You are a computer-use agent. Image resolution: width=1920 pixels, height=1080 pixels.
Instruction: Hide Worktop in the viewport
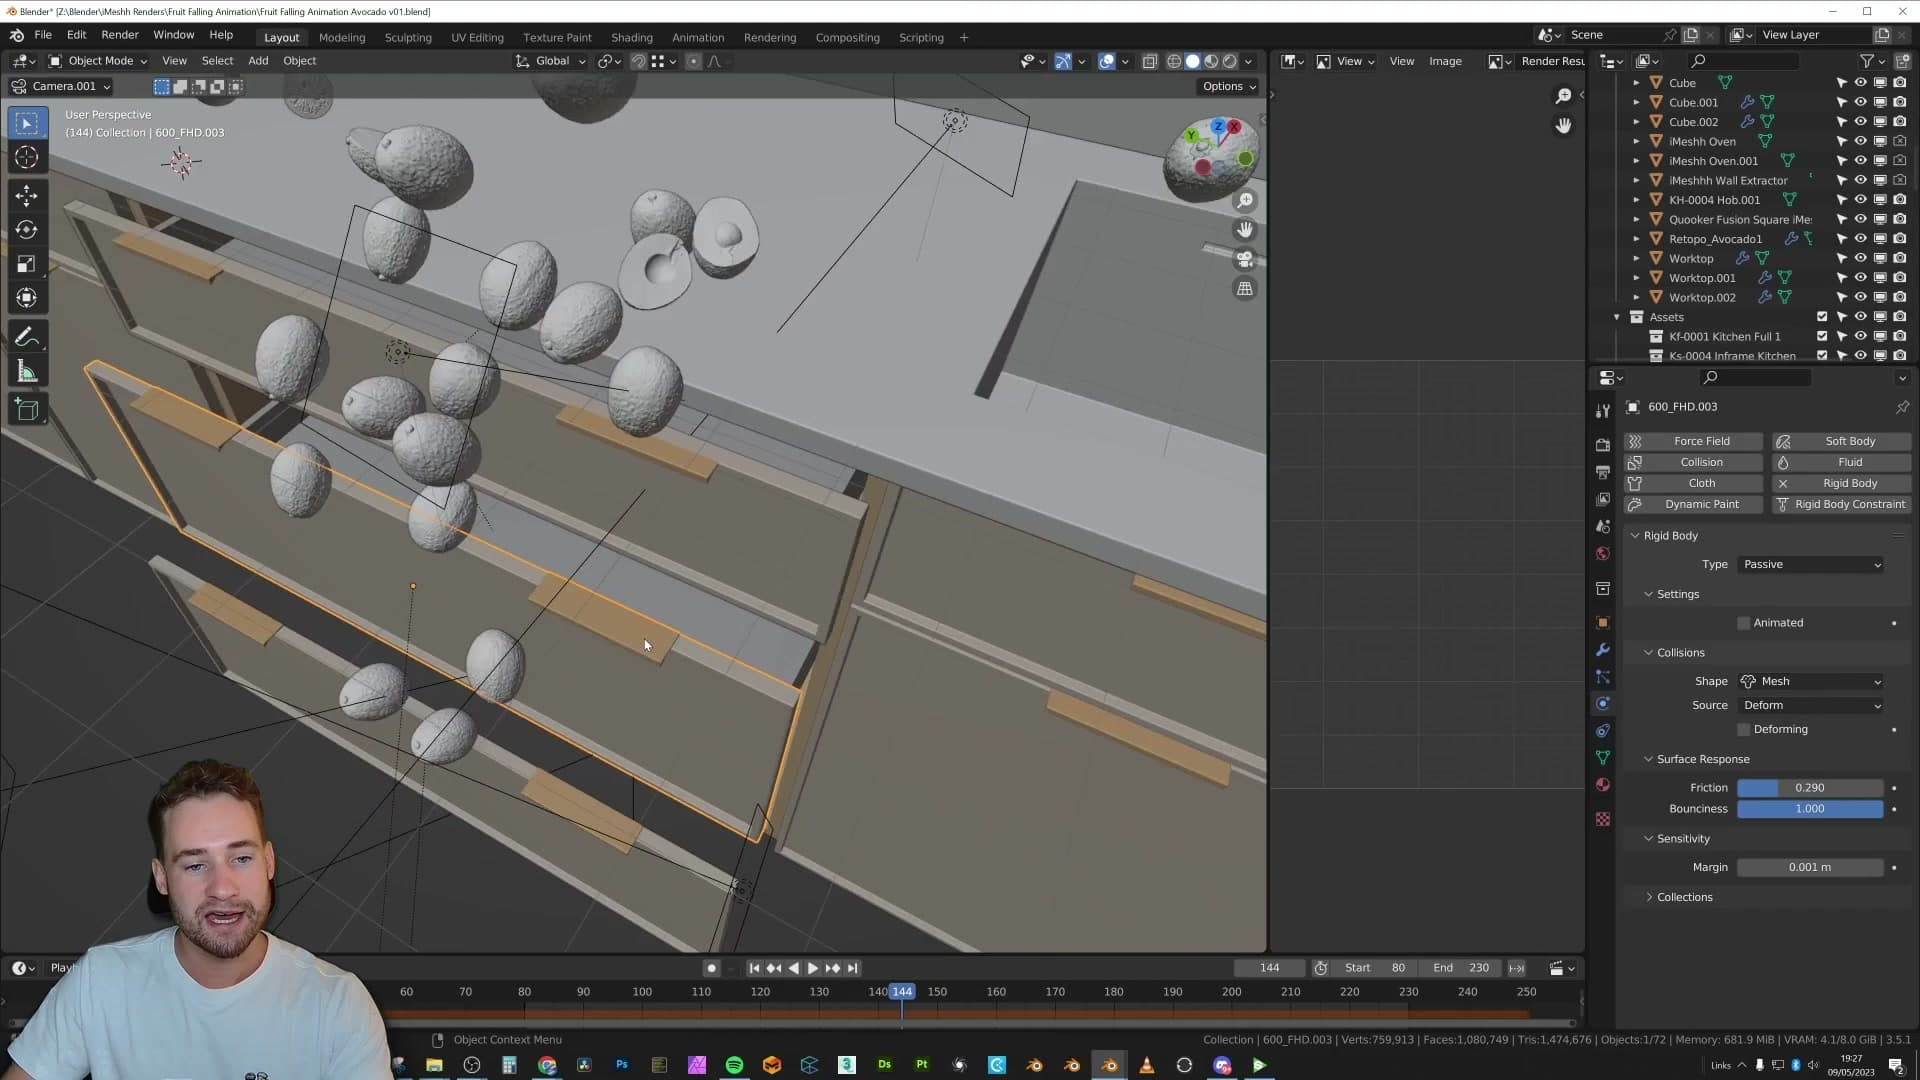pos(1861,258)
